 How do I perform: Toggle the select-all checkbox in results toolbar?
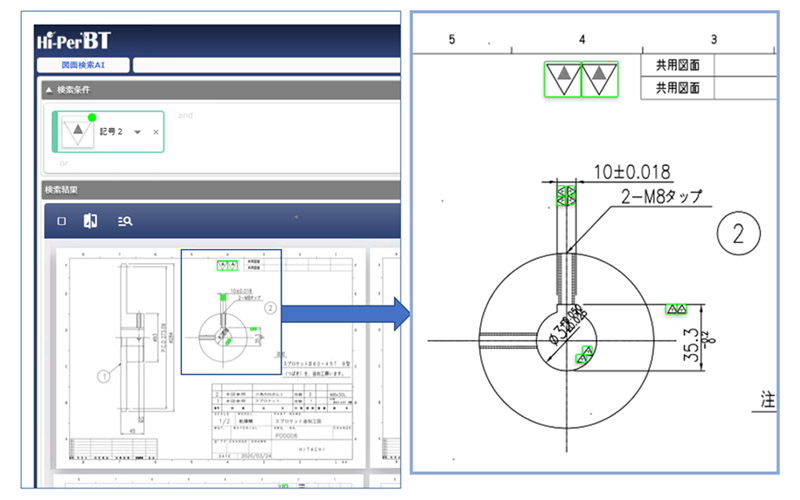(62, 222)
